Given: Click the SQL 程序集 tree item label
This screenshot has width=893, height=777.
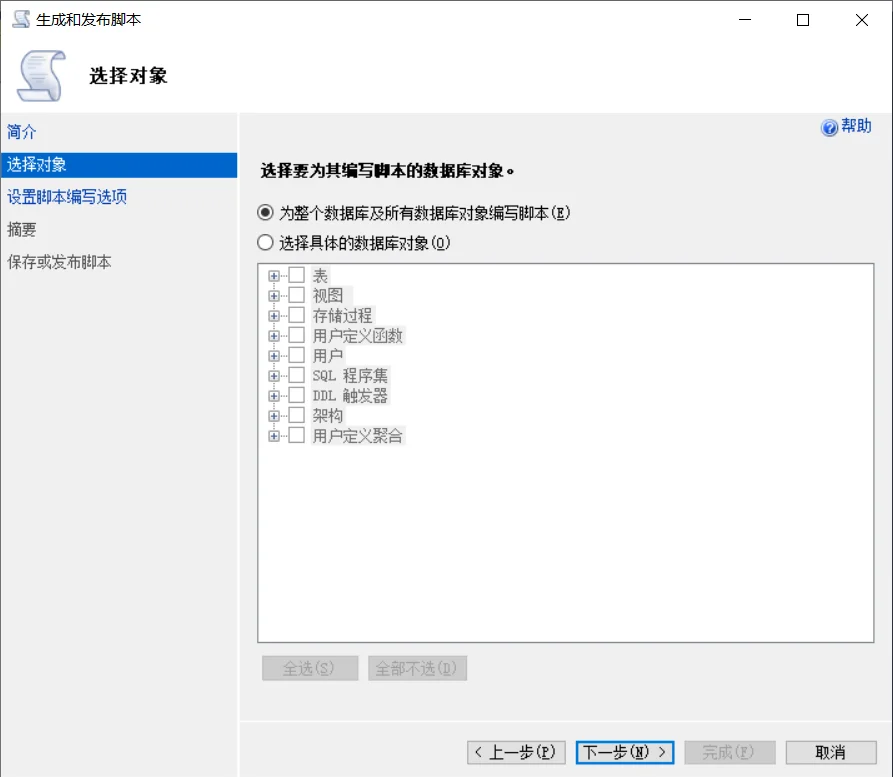Looking at the screenshot, I should [x=350, y=375].
